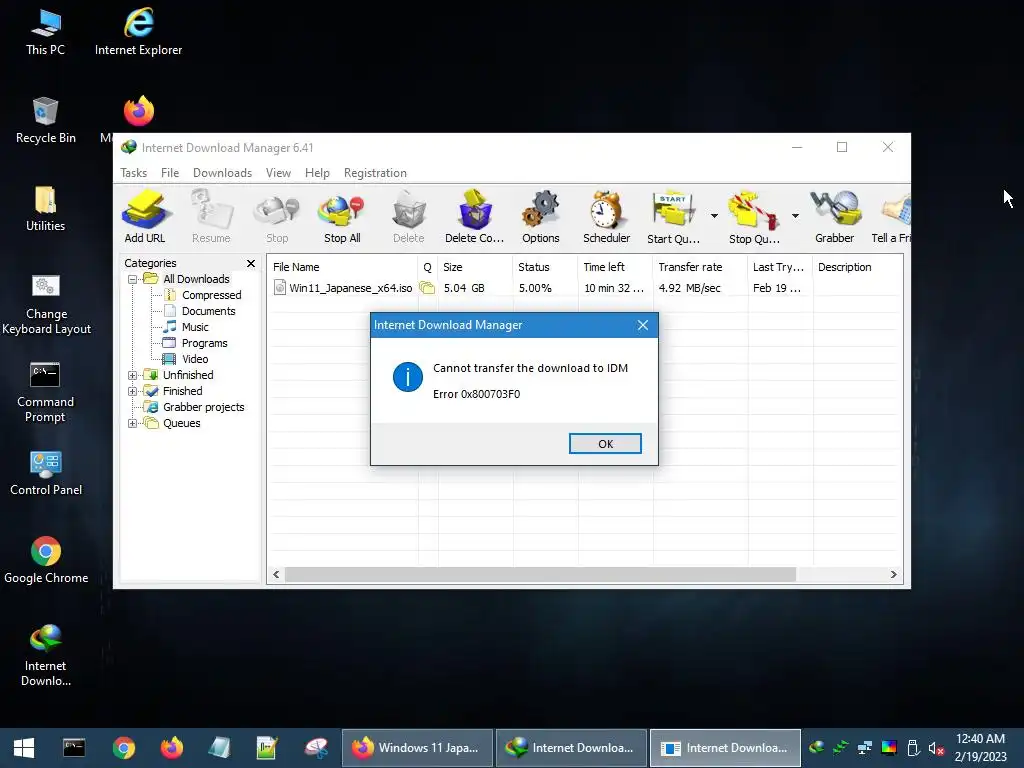This screenshot has width=1024, height=768.
Task: Expand the Unfinished category
Action: click(x=133, y=376)
